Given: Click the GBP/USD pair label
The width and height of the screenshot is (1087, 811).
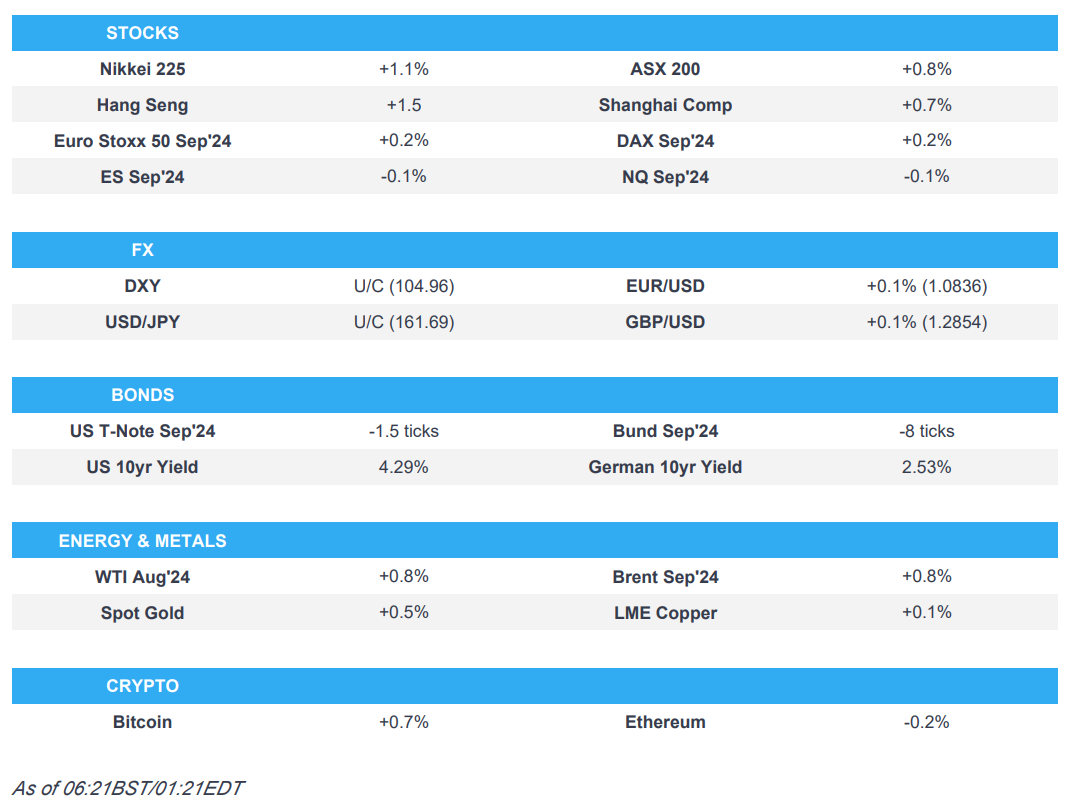Looking at the screenshot, I should click(x=665, y=322).
